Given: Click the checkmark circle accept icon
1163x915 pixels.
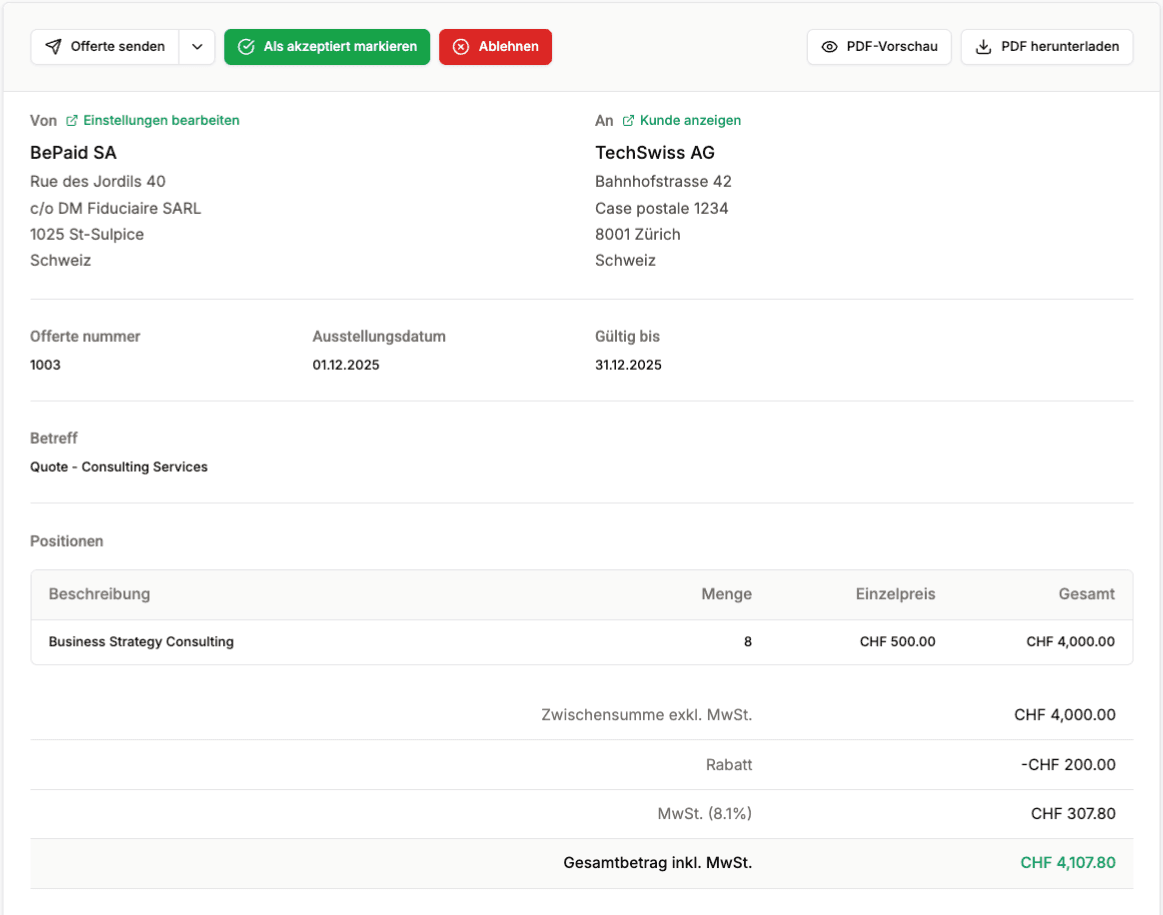Looking at the screenshot, I should point(246,47).
